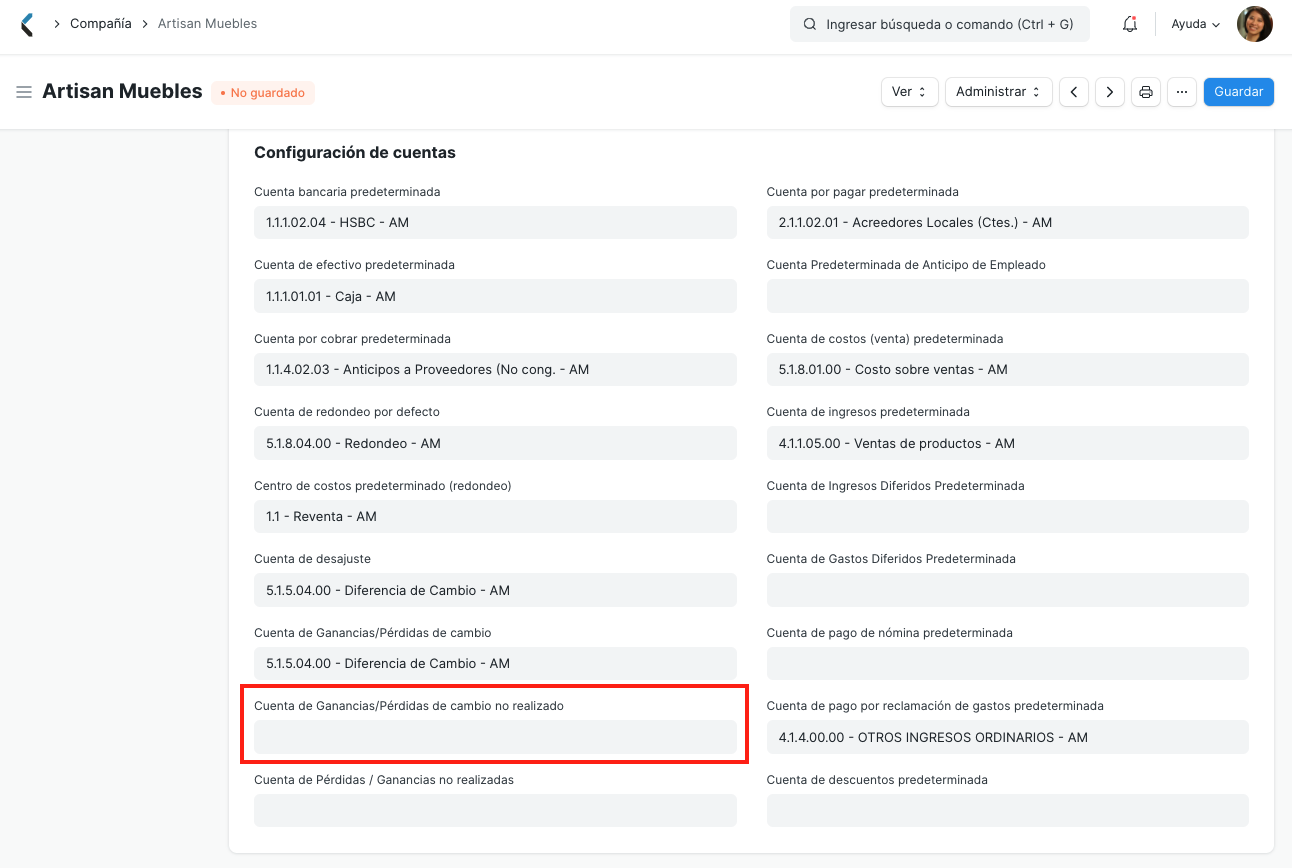The height and width of the screenshot is (868, 1292).
Task: Go to the previous document arrow
Action: coord(1074,92)
